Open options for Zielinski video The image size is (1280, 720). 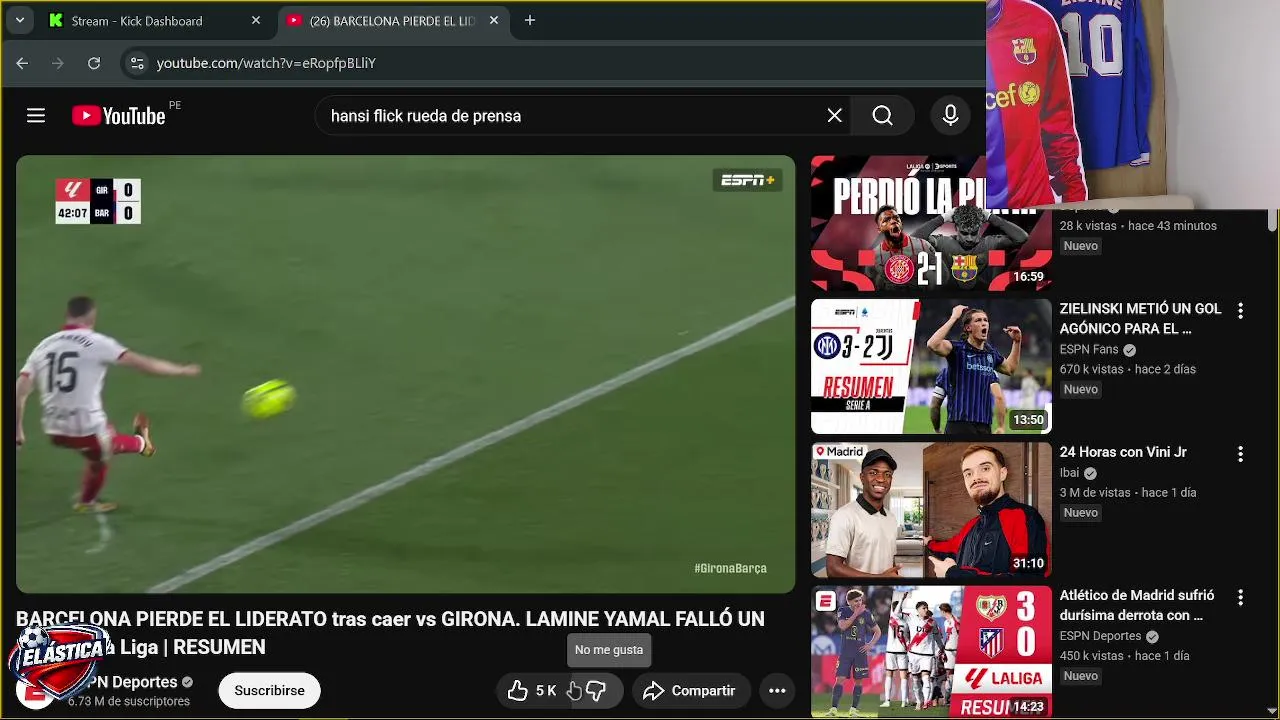click(x=1240, y=311)
